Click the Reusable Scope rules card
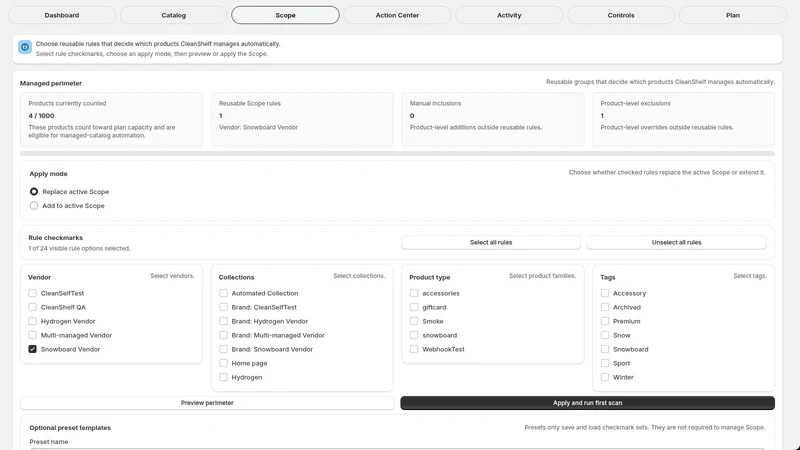The height and width of the screenshot is (450, 800). tap(302, 119)
